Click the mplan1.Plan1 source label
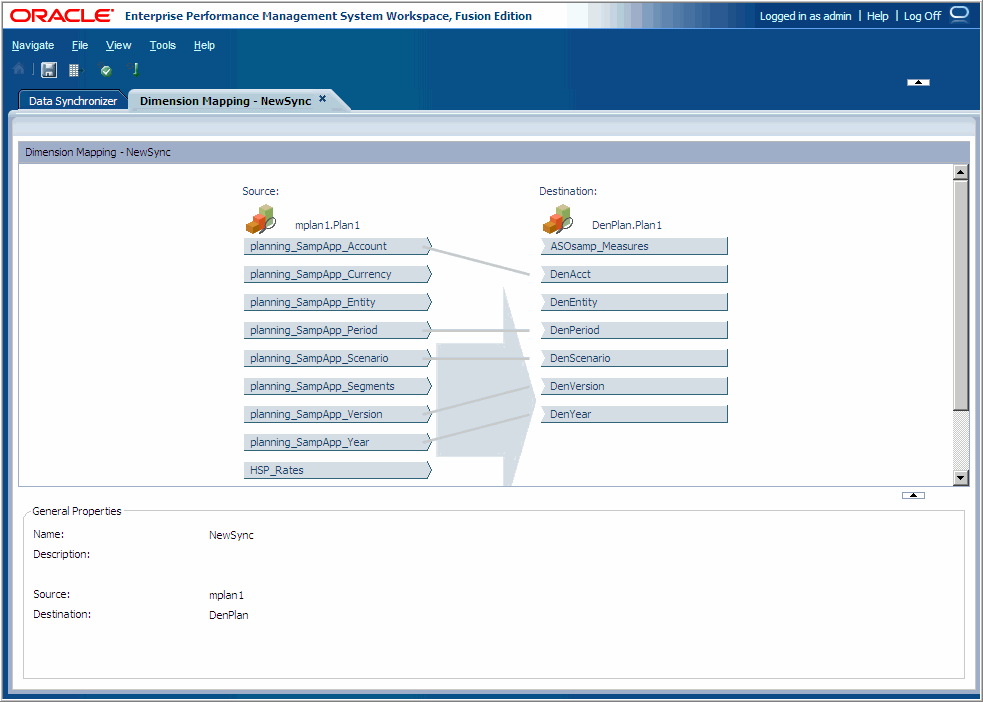The width and height of the screenshot is (983, 702). pos(327,225)
